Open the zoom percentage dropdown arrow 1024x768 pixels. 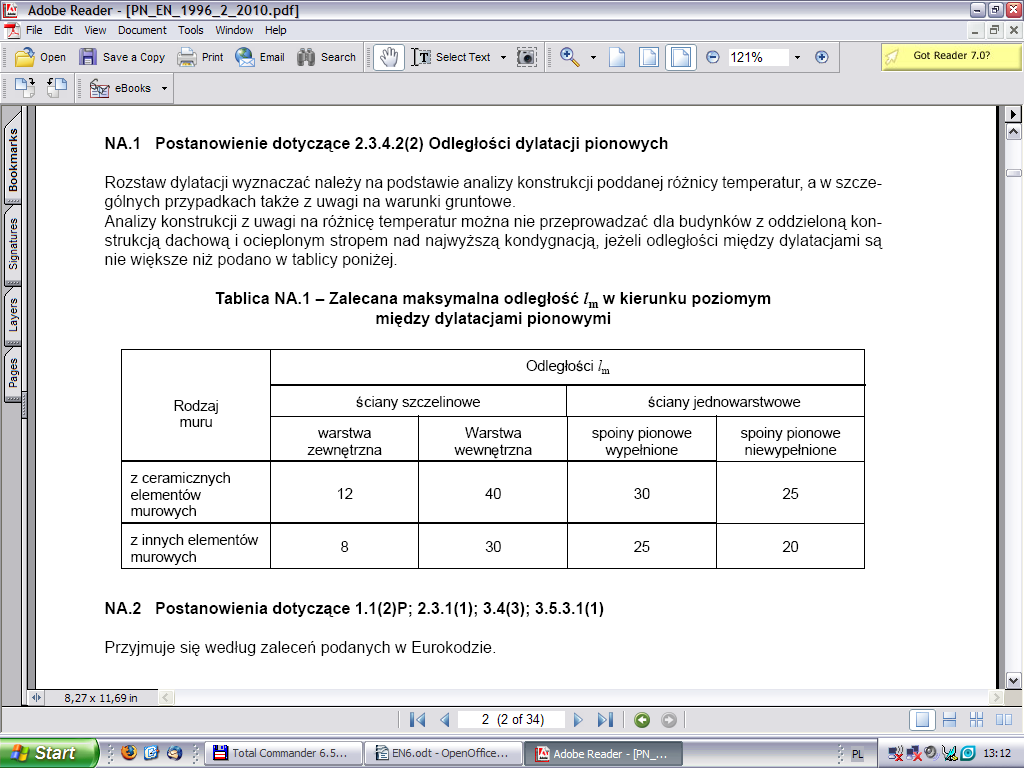tap(797, 57)
